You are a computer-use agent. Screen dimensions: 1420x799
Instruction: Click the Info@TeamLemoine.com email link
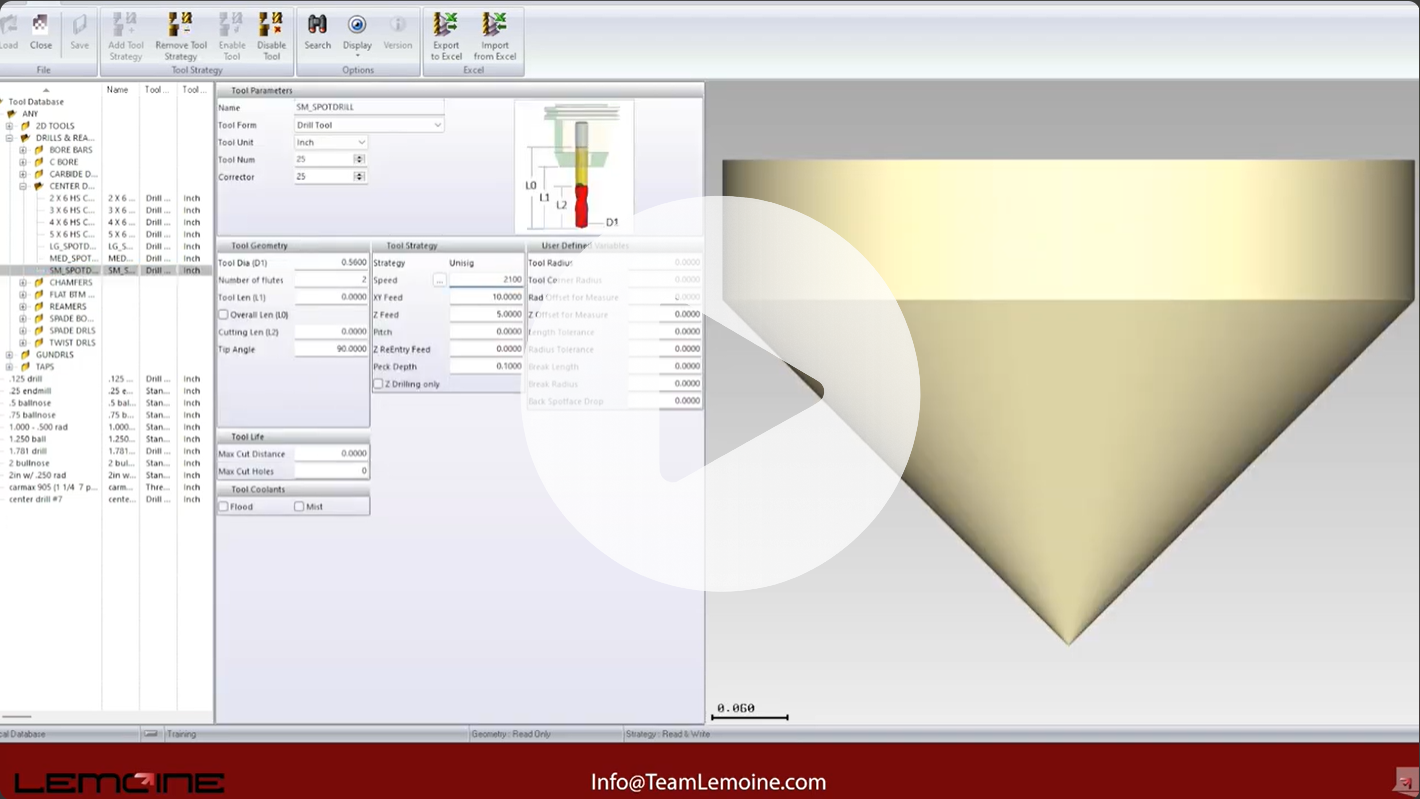coord(708,782)
